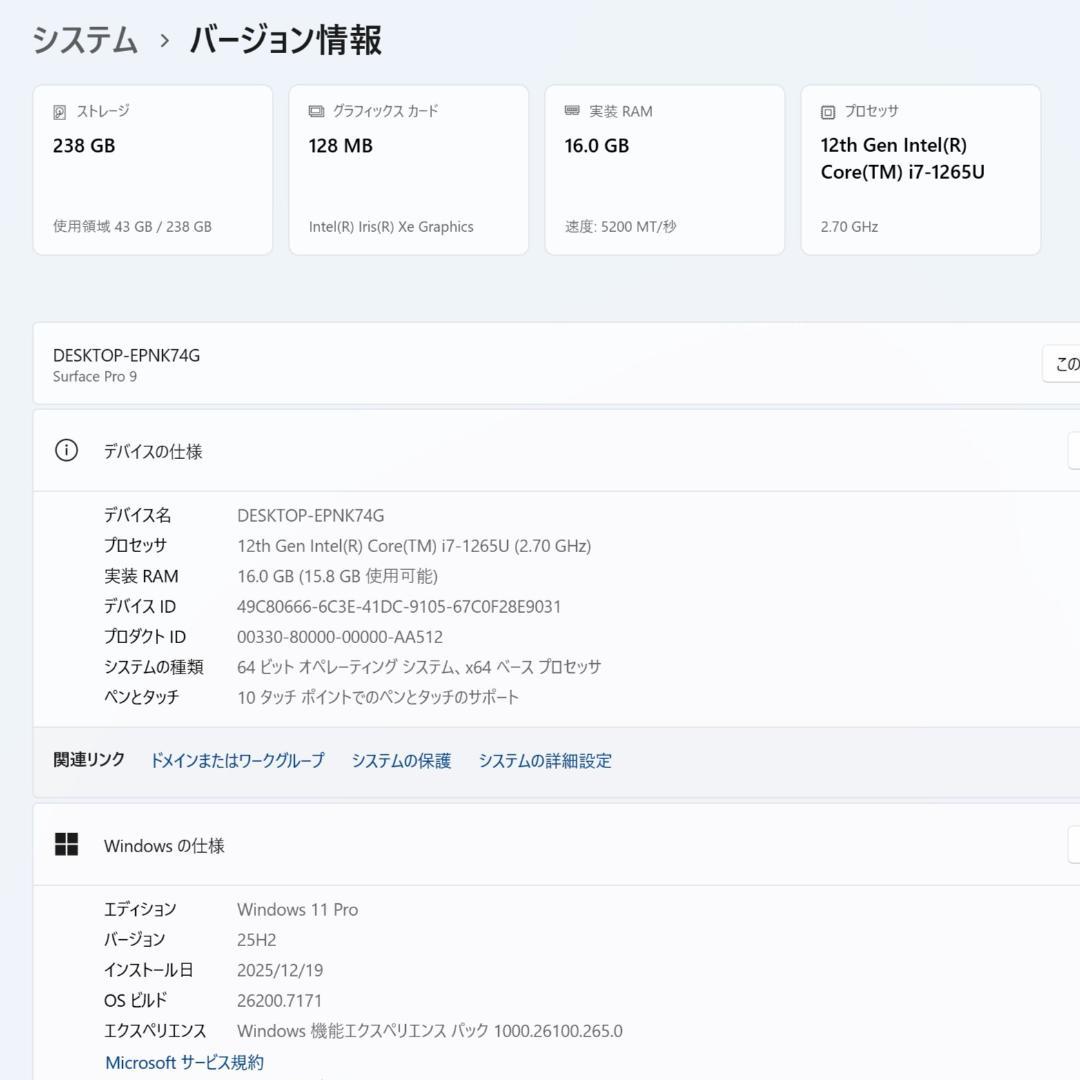Screen dimensions: 1080x1080
Task: Open the ドメインまたはワークグループ link
Action: click(x=237, y=761)
